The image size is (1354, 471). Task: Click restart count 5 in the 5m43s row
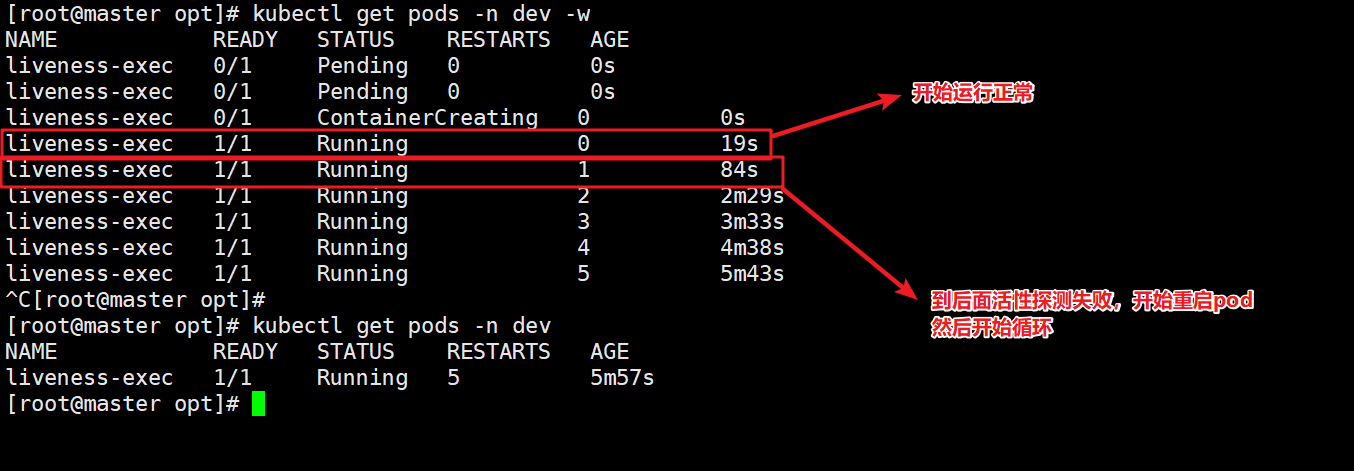583,274
